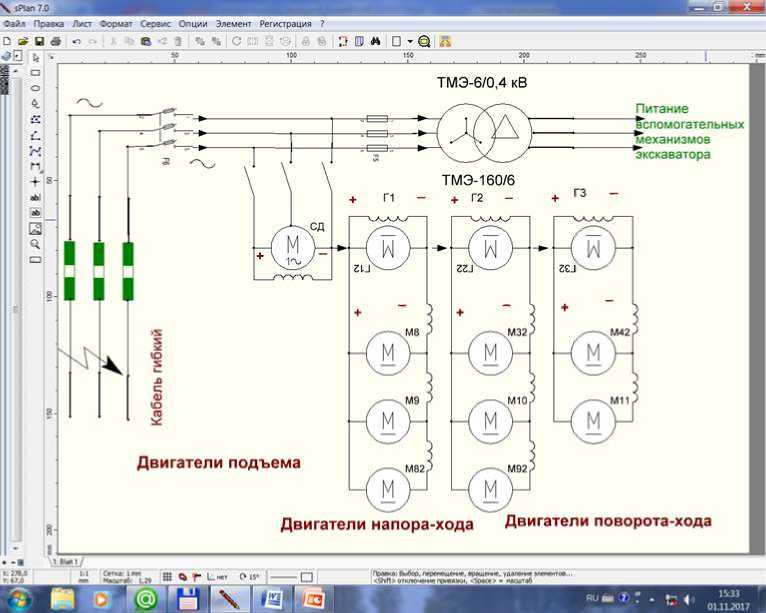Toggle the rubberband flag option
This screenshot has width=766, height=613.
[x=196, y=577]
